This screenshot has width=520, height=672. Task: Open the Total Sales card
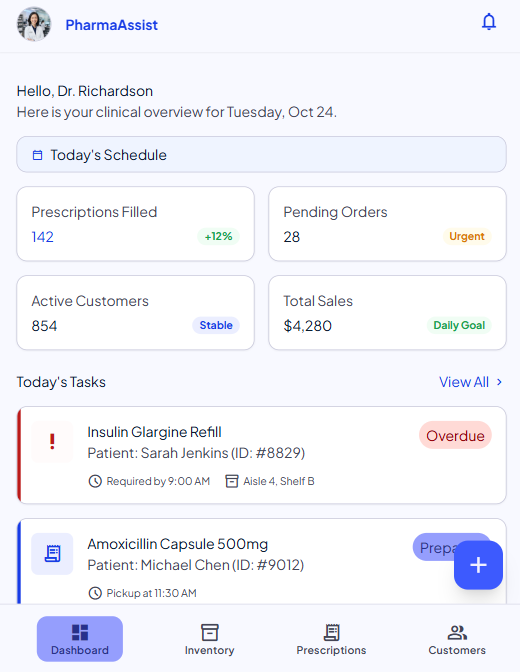[x=387, y=313]
